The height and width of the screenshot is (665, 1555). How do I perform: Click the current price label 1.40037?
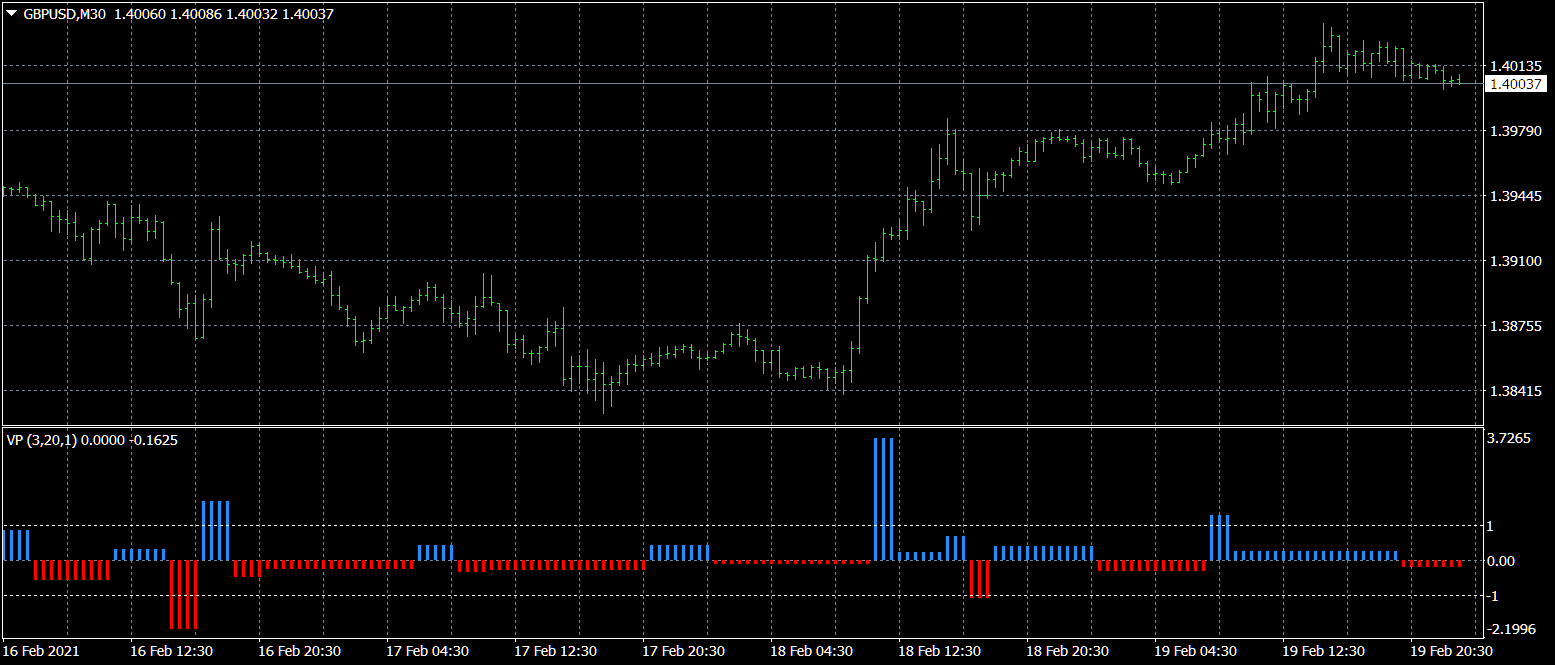(1515, 84)
